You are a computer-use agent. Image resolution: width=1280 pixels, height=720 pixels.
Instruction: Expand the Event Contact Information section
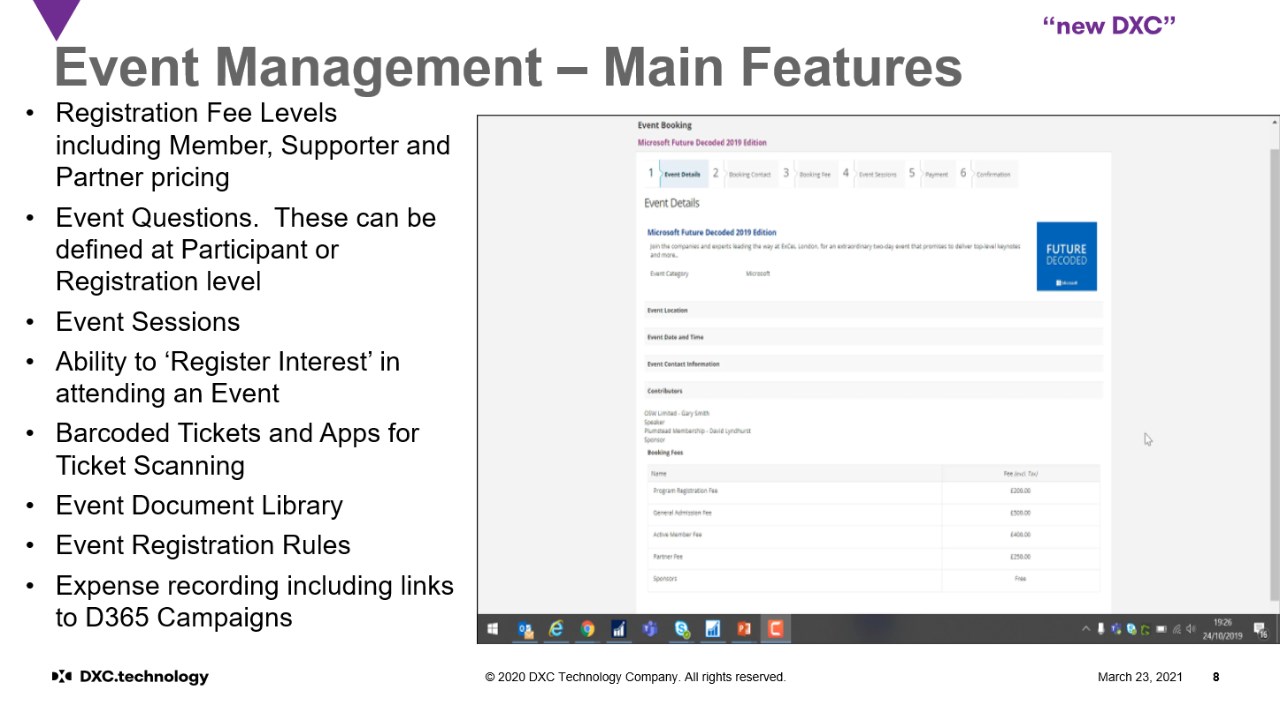(873, 364)
